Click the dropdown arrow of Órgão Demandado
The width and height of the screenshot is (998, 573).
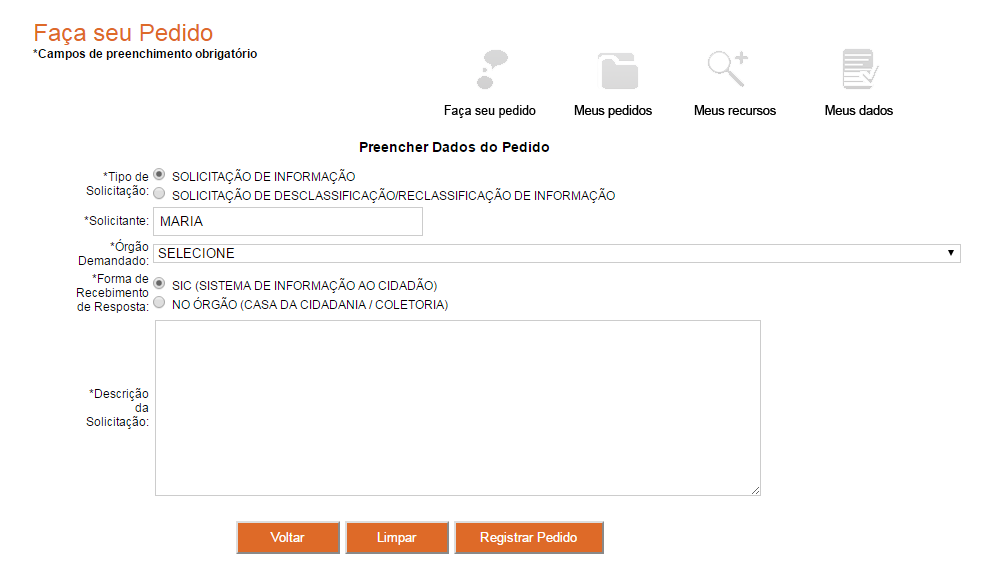pyautogui.click(x=951, y=254)
